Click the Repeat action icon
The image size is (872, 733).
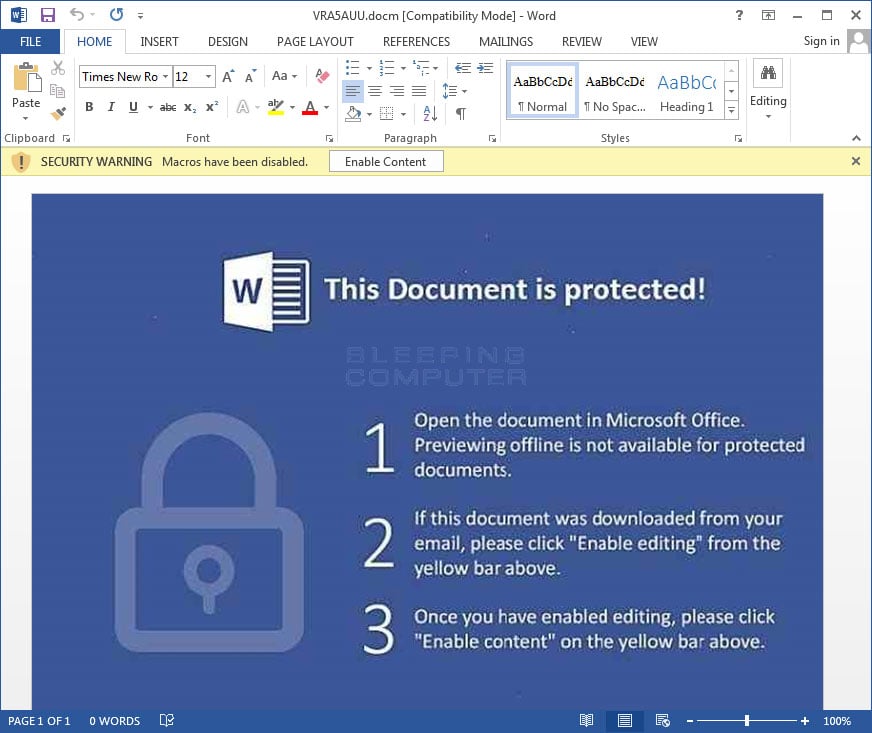(x=116, y=15)
